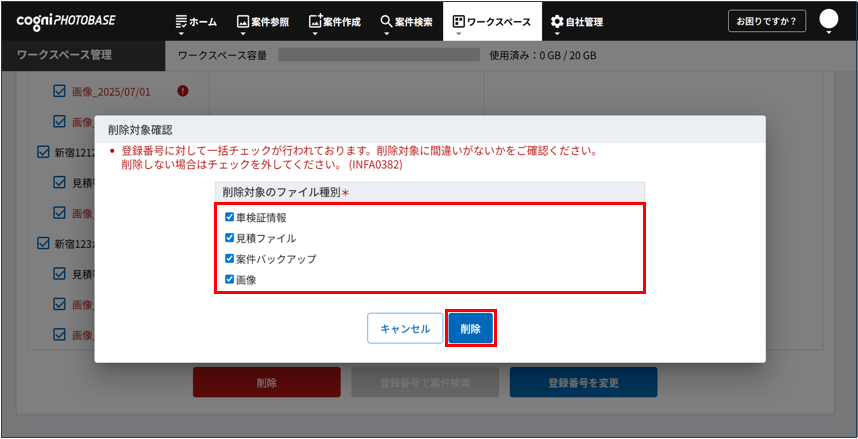This screenshot has height=439, width=858.
Task: Click the user avatar icon
Action: pyautogui.click(x=828, y=19)
